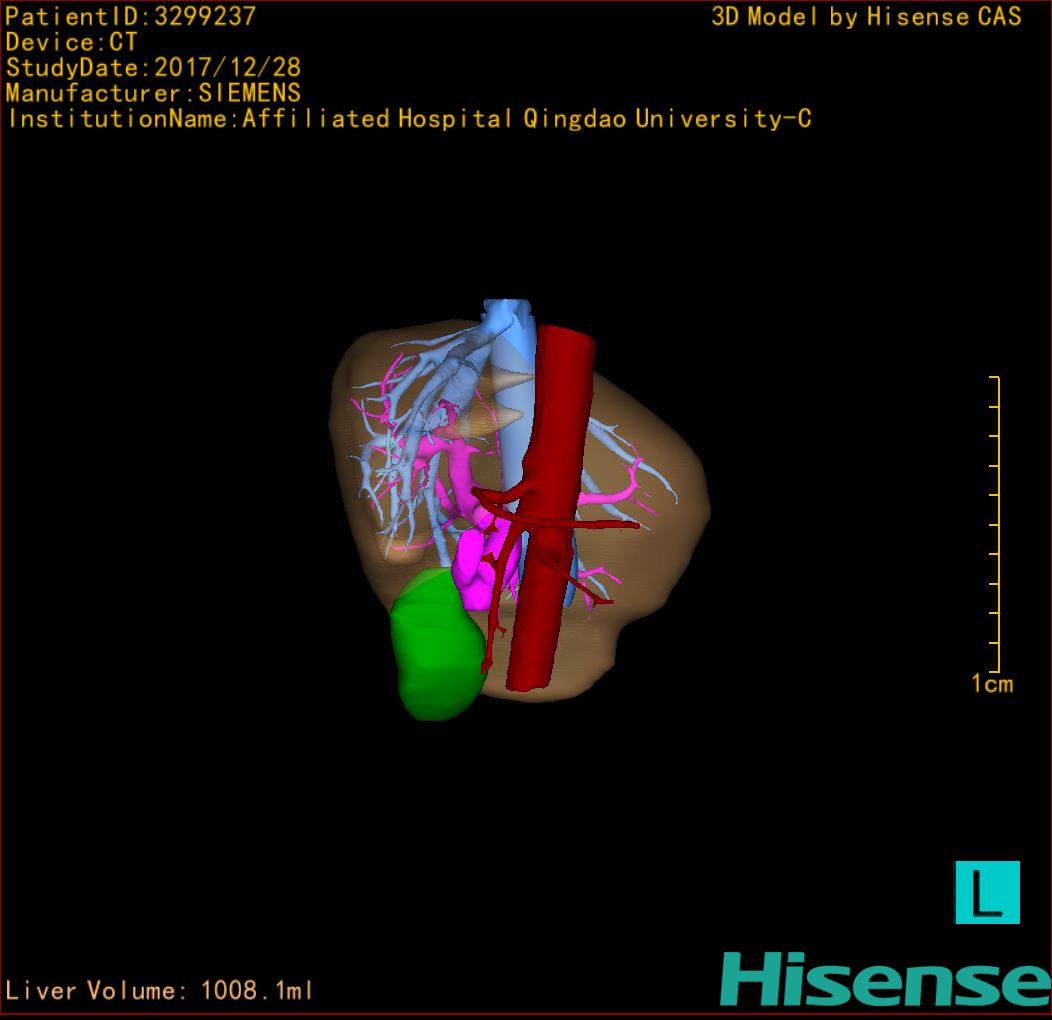1052x1020 pixels.
Task: Click the Manufacturer:SIEMENS text
Action: click(153, 93)
